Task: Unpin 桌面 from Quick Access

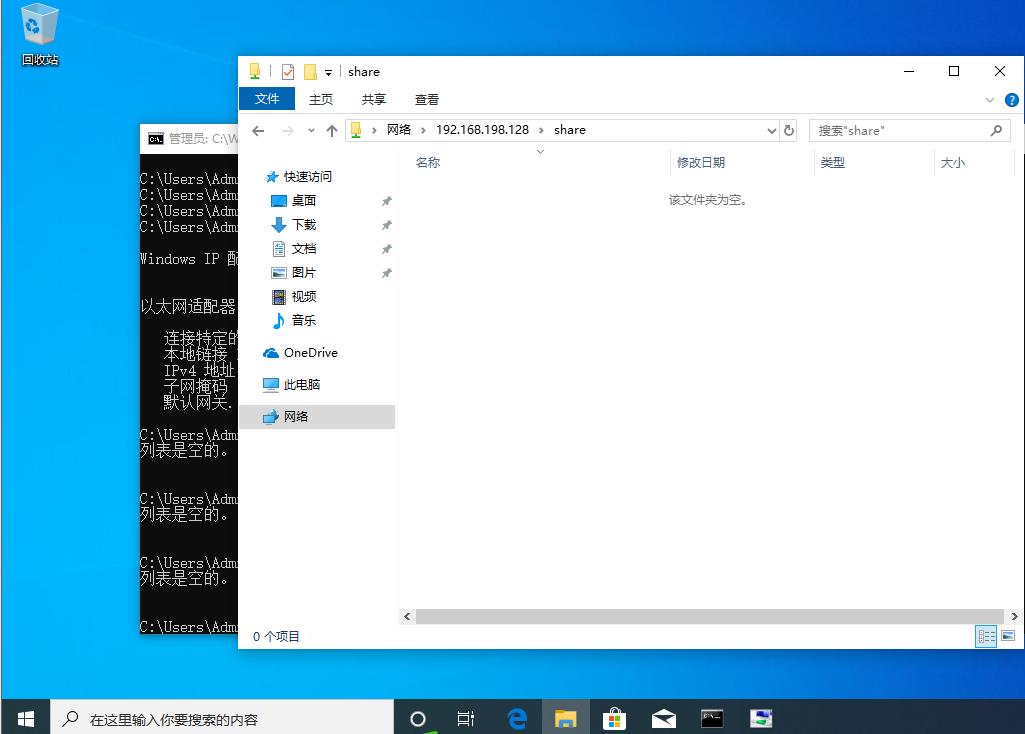Action: point(387,200)
